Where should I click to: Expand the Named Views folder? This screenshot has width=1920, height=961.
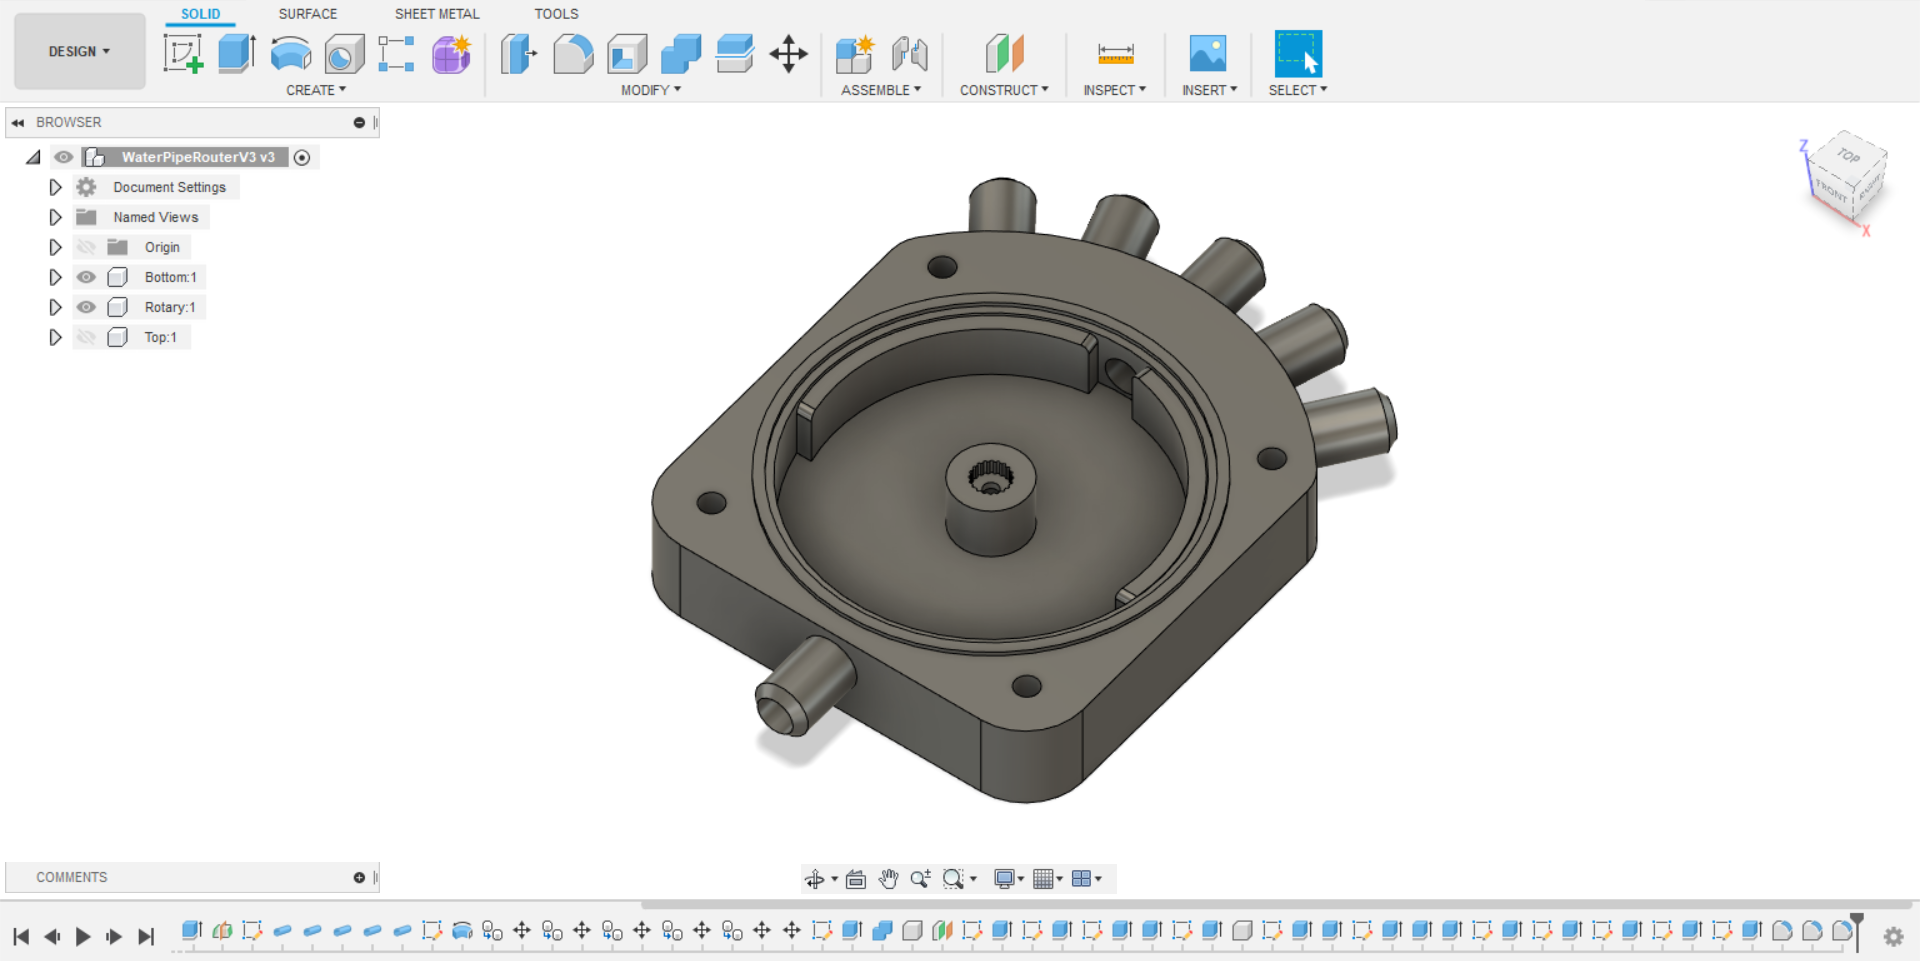click(x=55, y=217)
